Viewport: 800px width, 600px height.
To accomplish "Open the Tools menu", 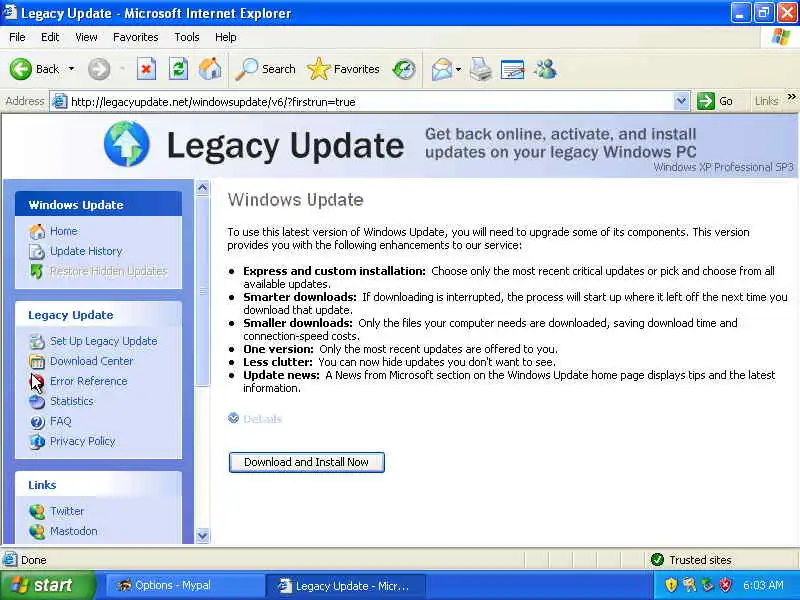I will 187,37.
